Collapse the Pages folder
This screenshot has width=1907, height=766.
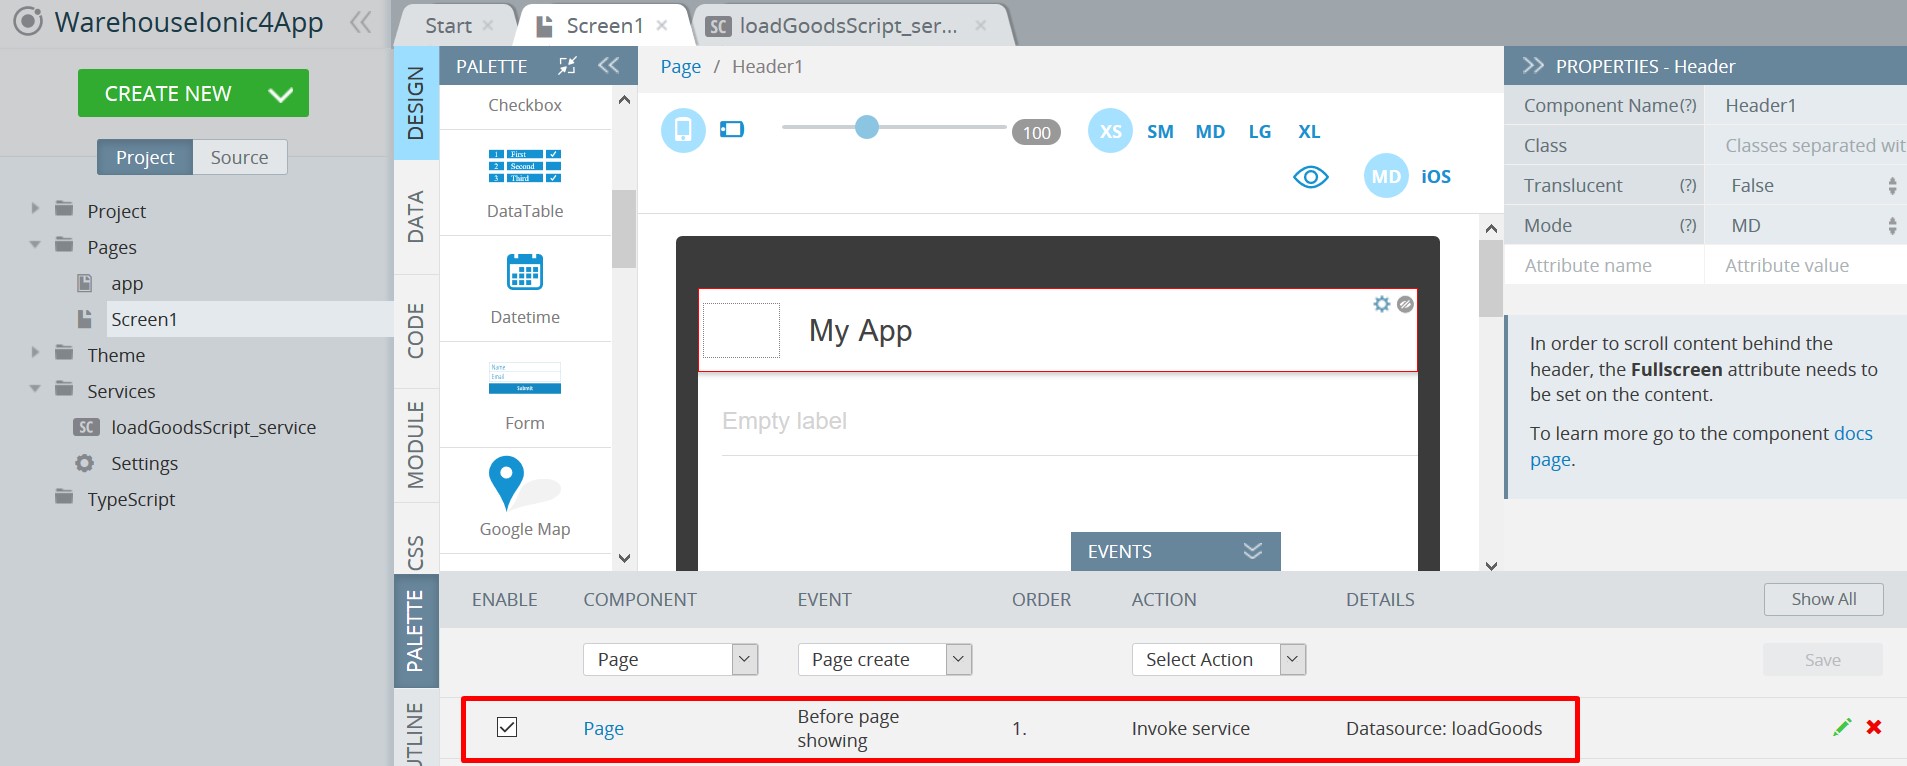coord(35,245)
